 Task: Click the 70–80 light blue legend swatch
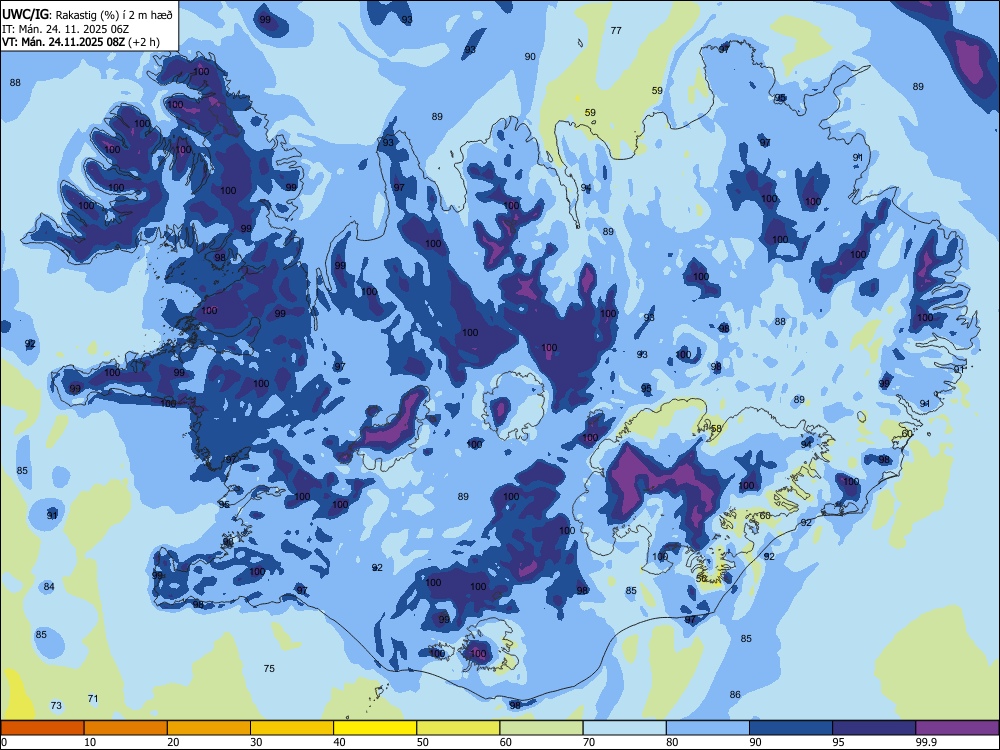[x=624, y=728]
